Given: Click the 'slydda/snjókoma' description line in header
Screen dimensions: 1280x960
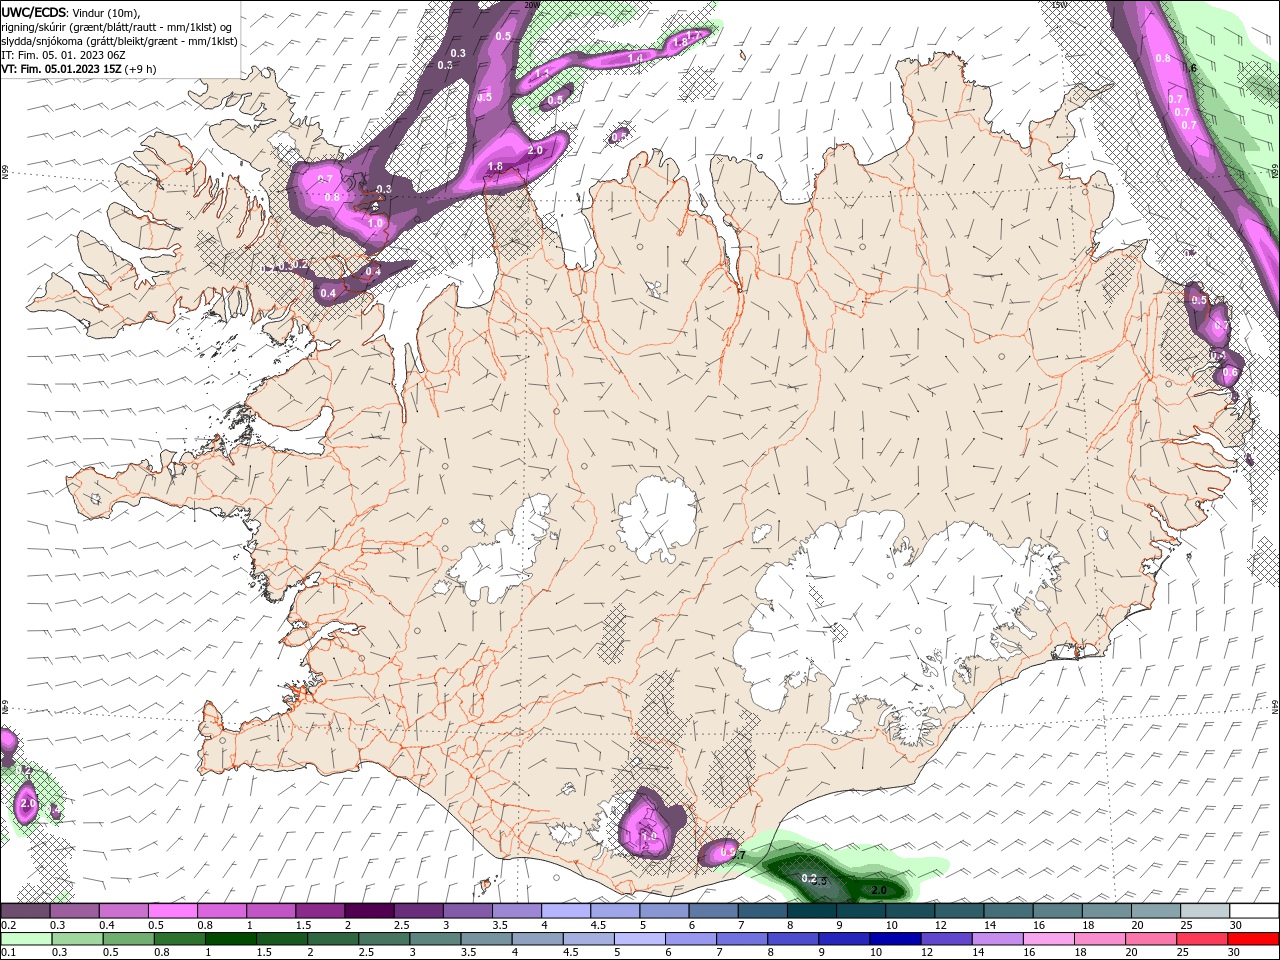Looking at the screenshot, I should pos(119,41).
